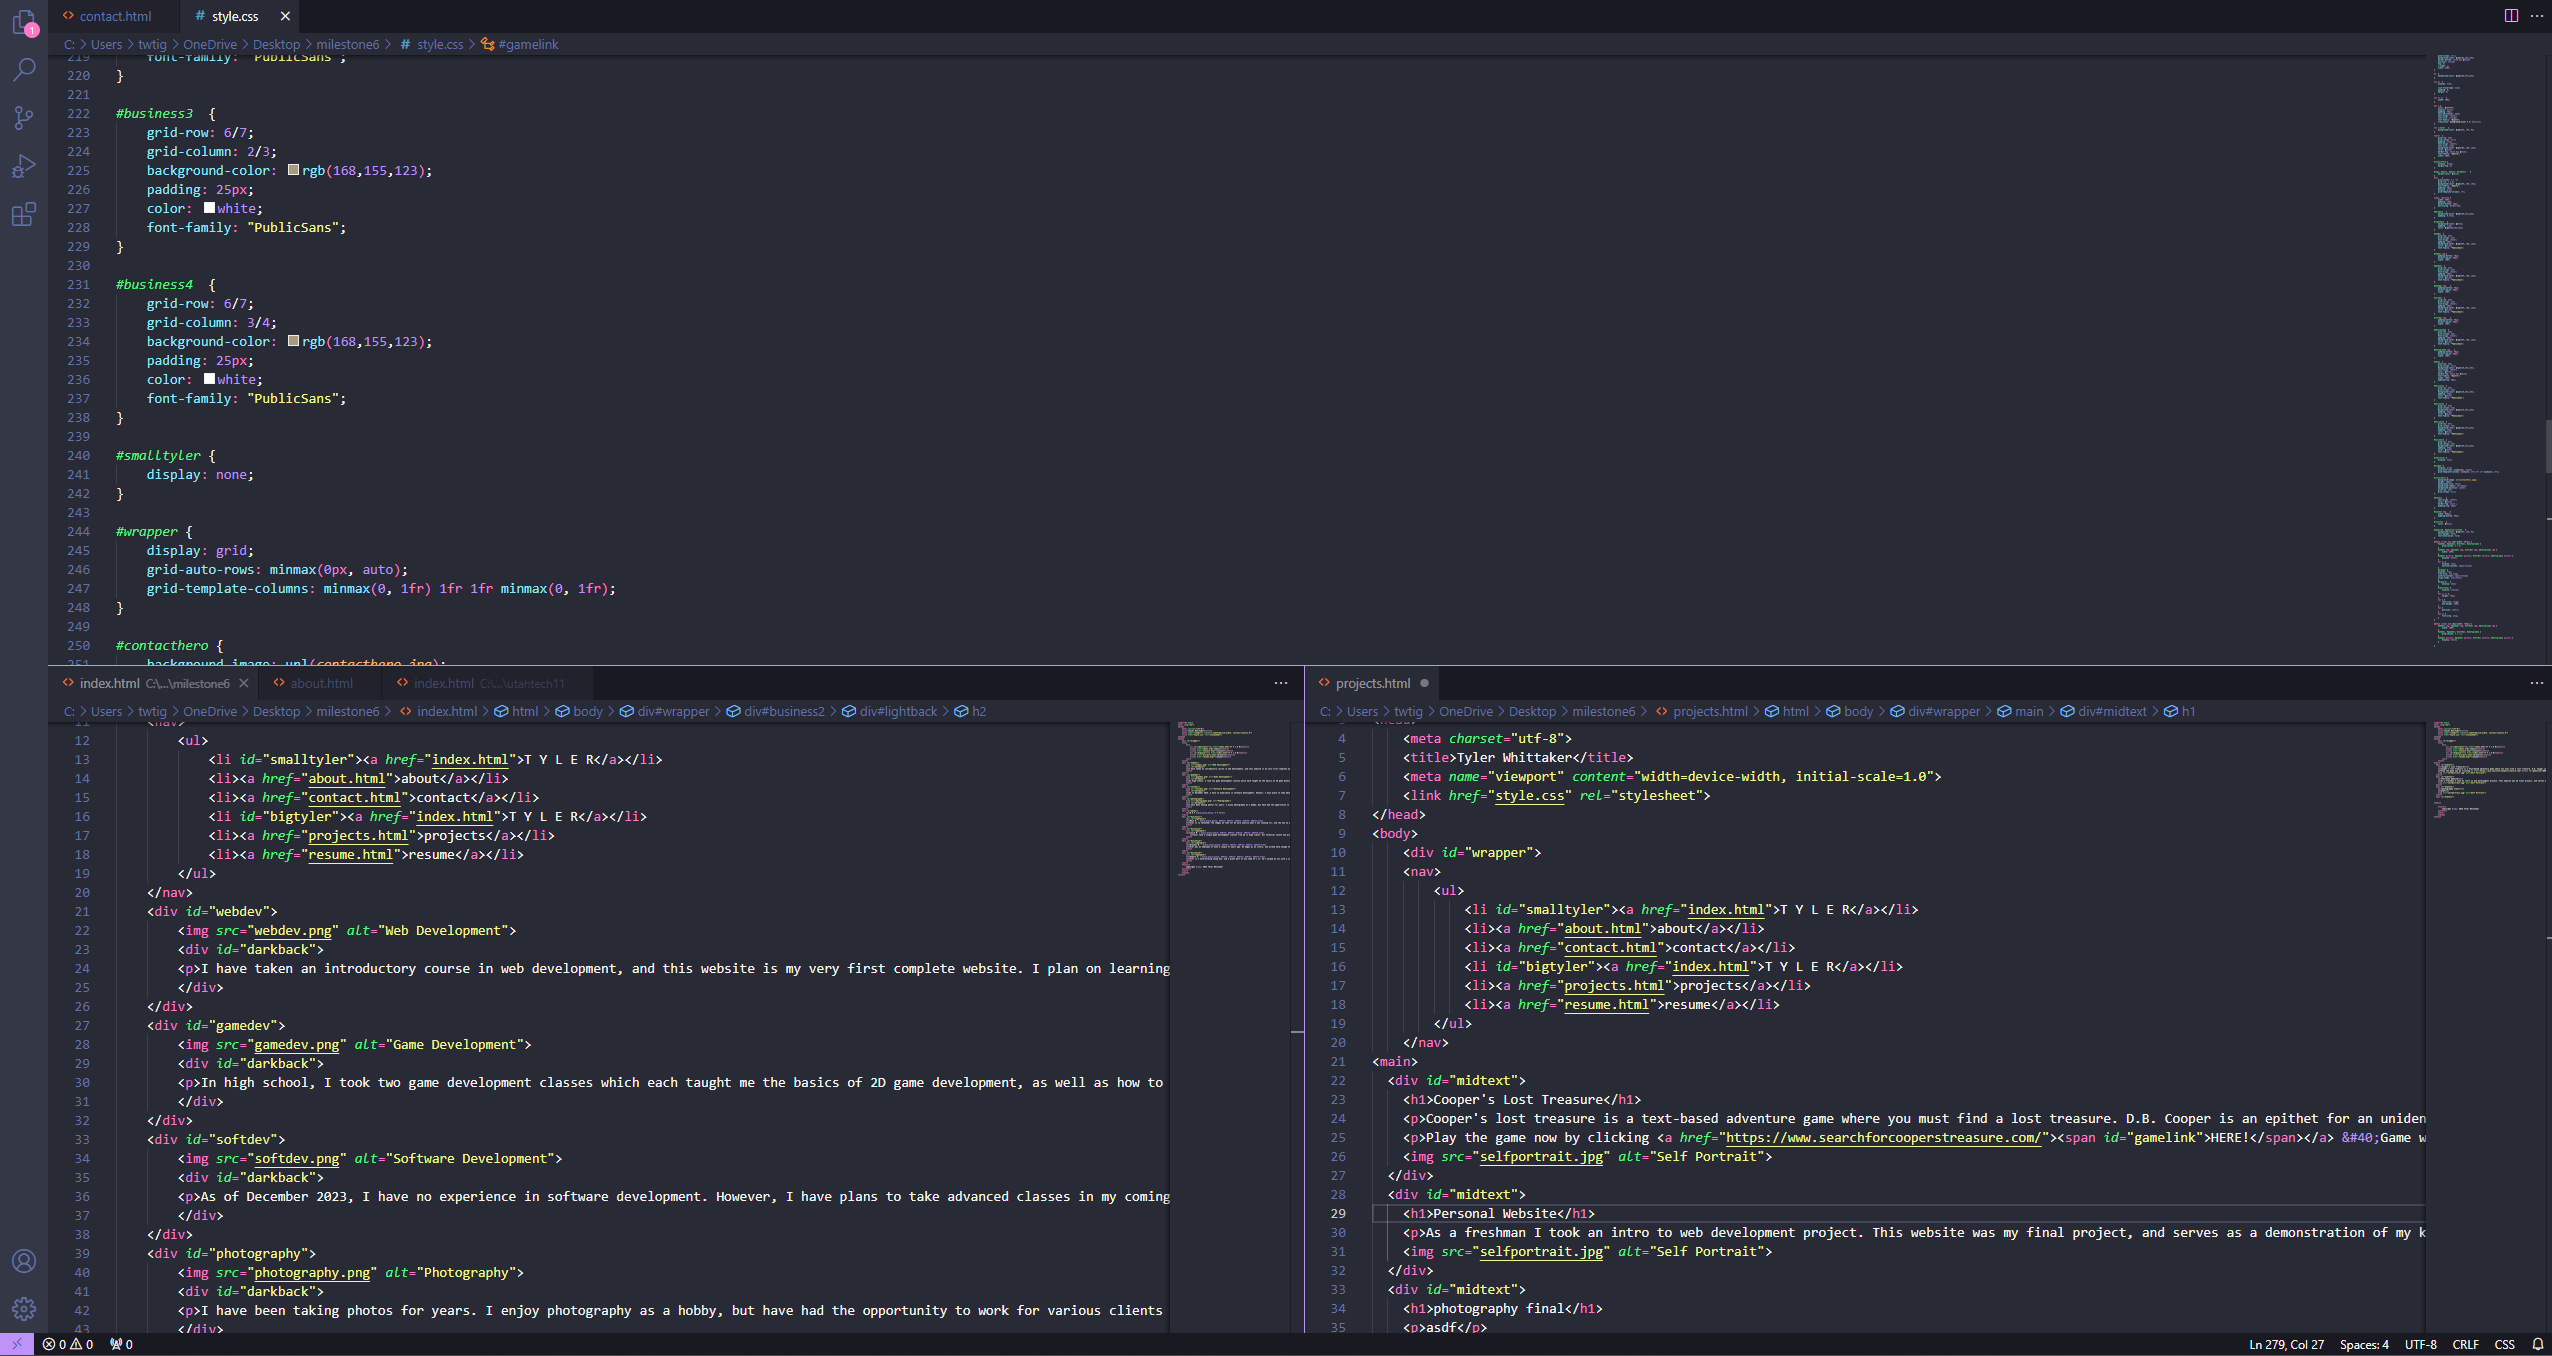Change end of line sequence CRLF
The image size is (2552, 1356).
pyautogui.click(x=2465, y=1344)
